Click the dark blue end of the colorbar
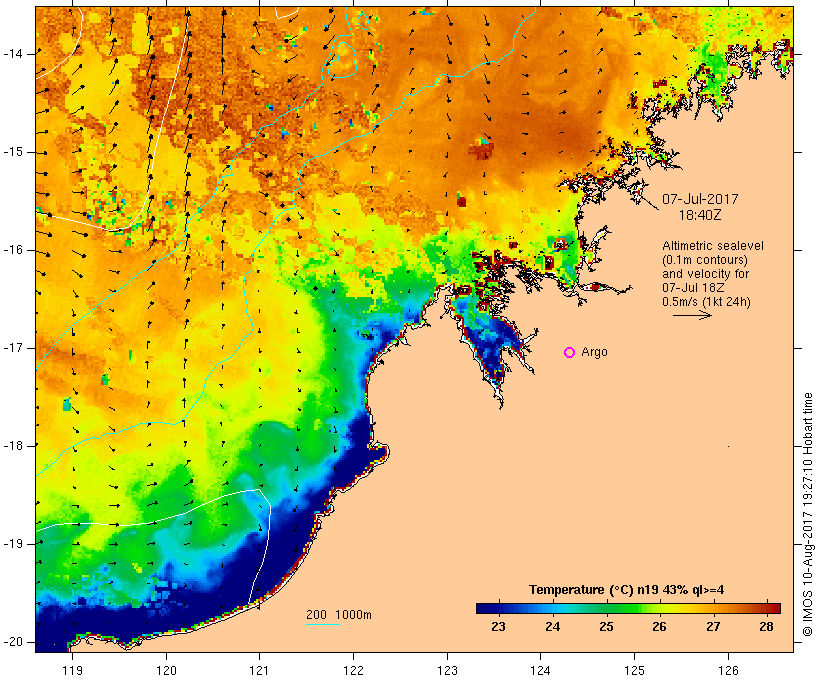 (489, 608)
